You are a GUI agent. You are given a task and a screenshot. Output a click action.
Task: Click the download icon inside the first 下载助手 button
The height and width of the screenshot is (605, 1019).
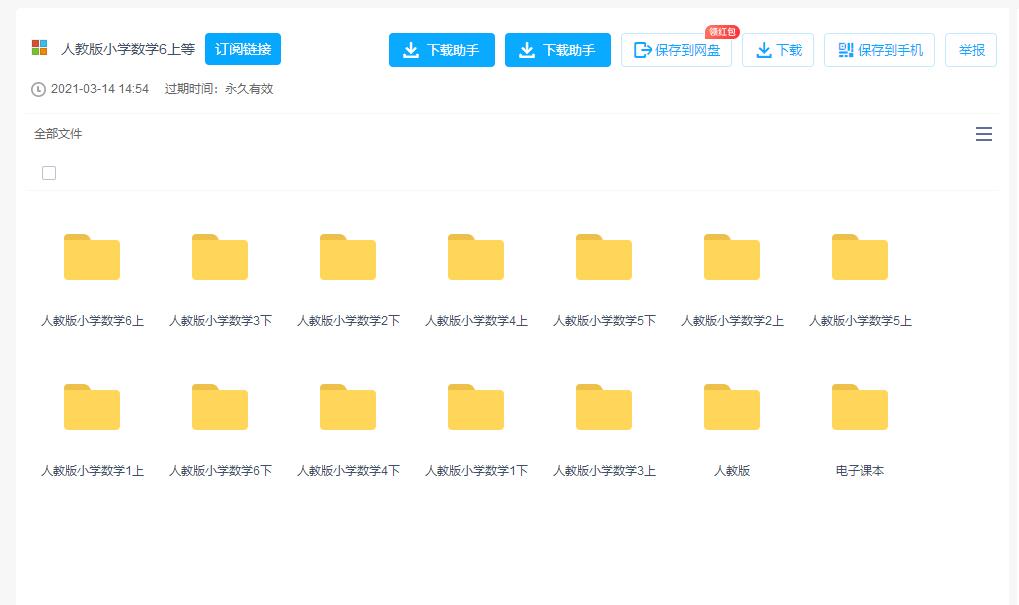tap(413, 50)
